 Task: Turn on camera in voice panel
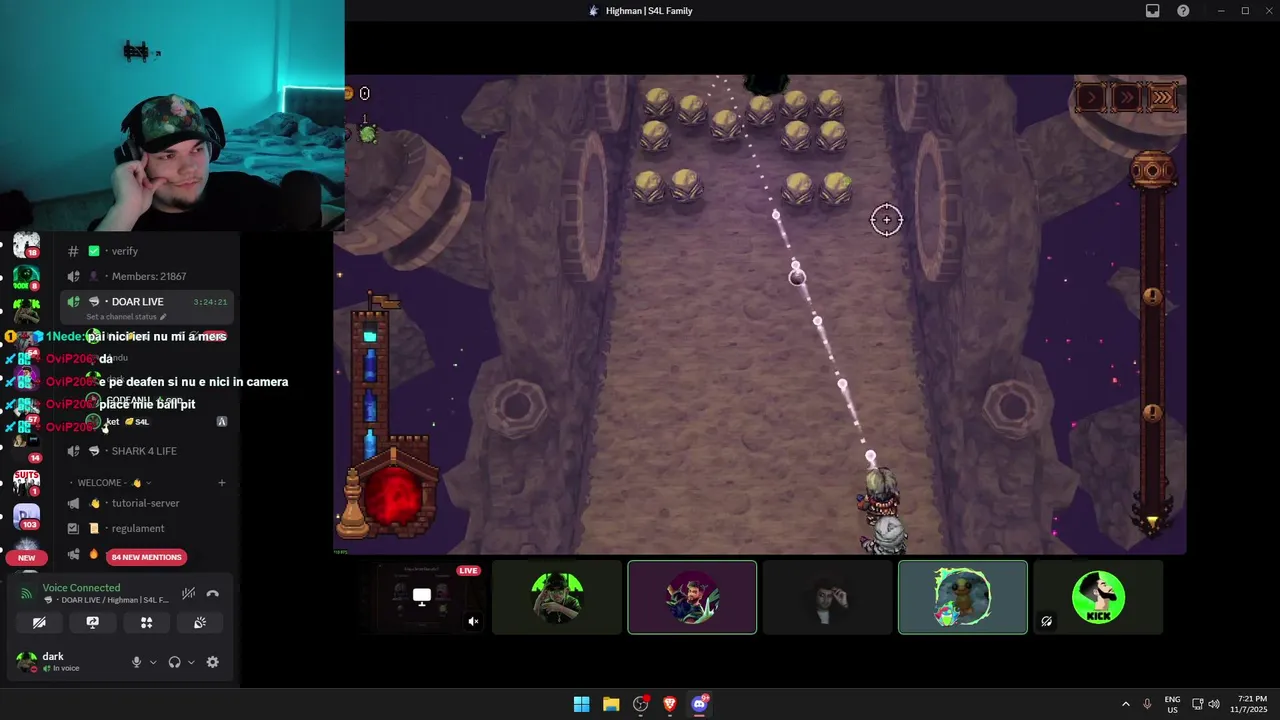point(39,622)
